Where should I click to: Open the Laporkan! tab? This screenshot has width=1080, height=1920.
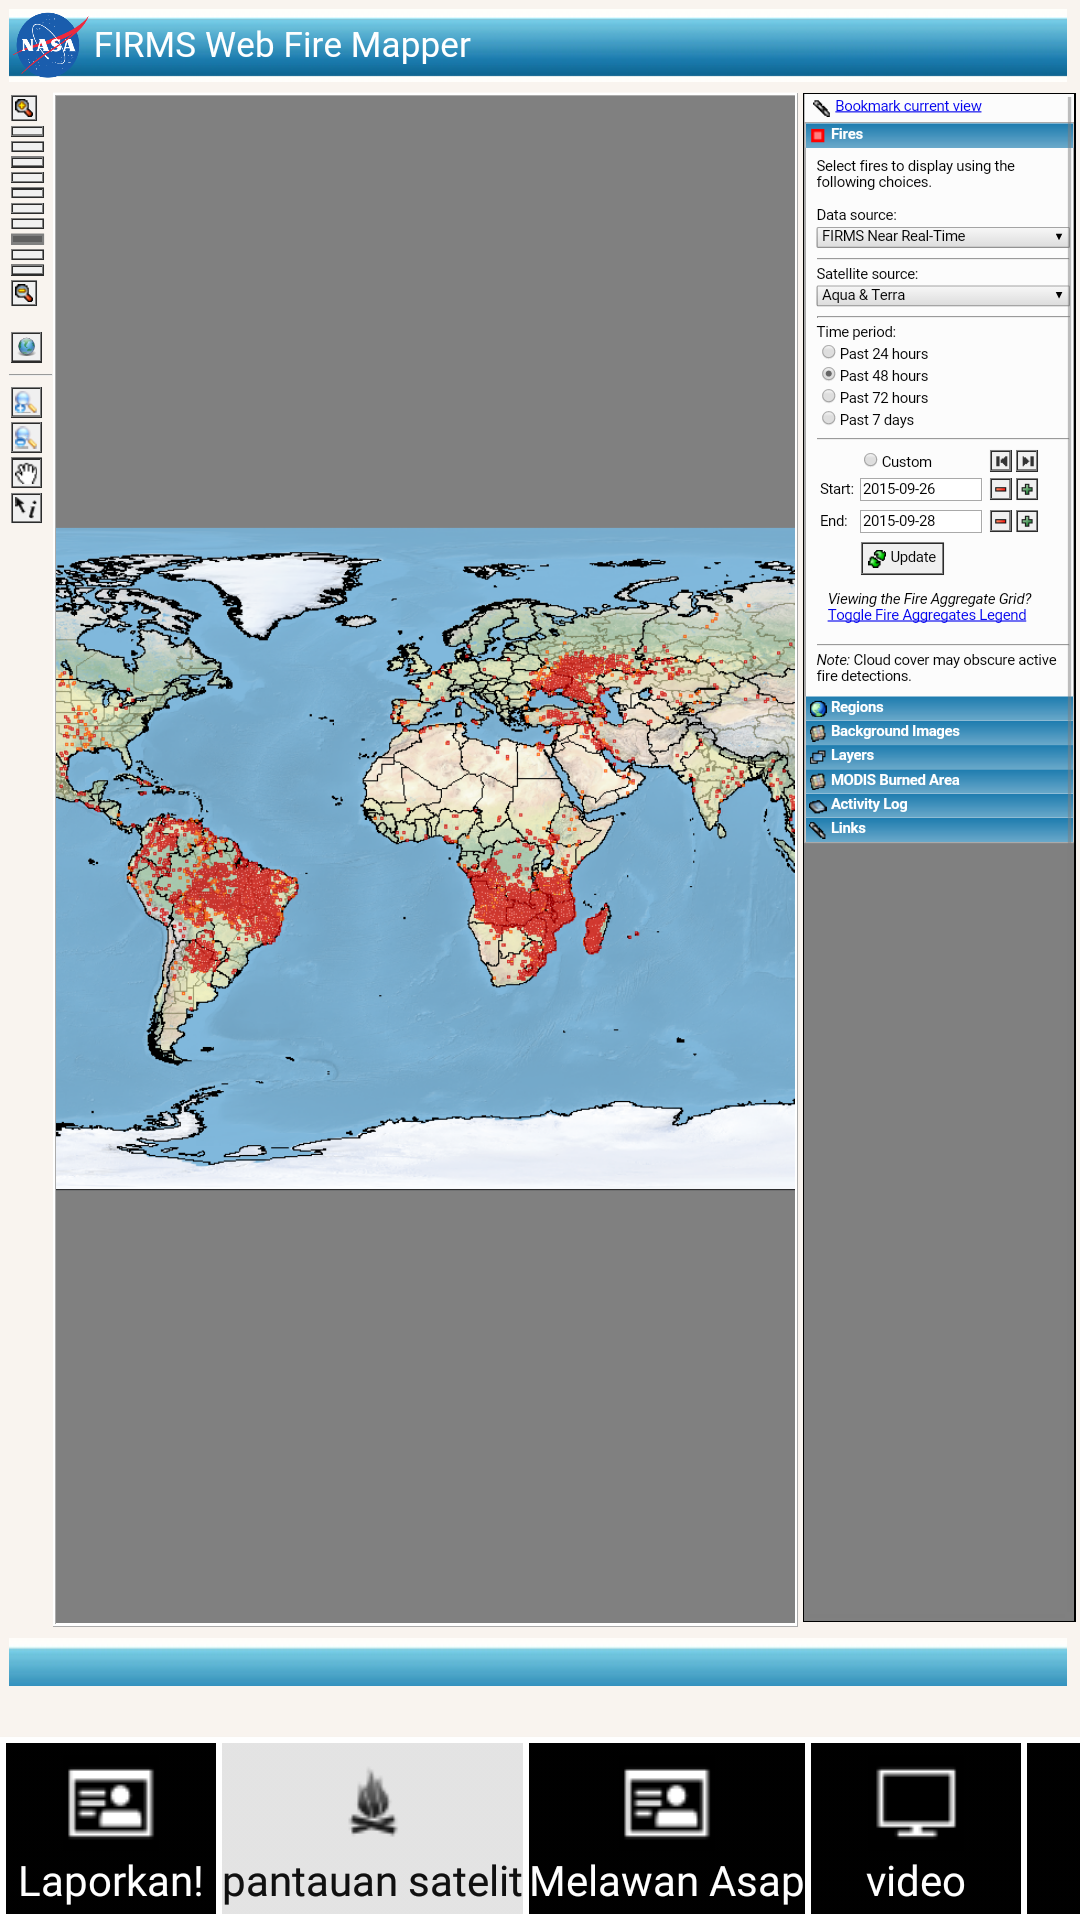[x=111, y=1829]
